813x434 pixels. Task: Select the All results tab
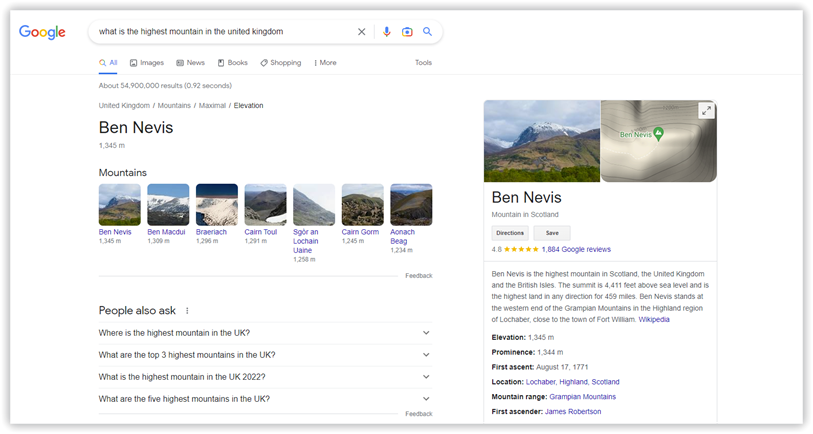108,63
